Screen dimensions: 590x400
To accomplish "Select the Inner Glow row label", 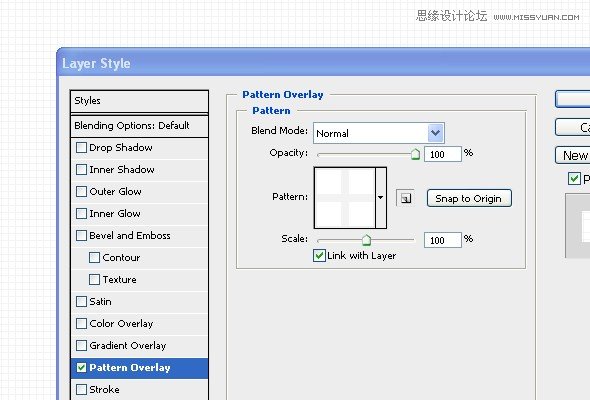I will (x=115, y=214).
